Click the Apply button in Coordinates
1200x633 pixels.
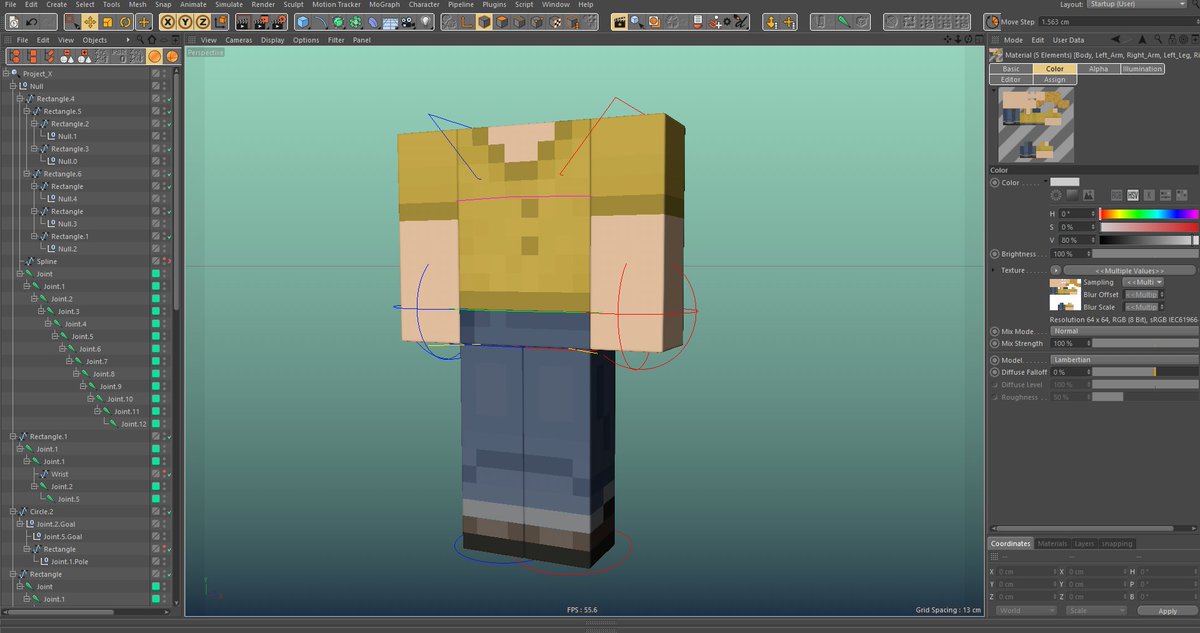[x=1168, y=611]
